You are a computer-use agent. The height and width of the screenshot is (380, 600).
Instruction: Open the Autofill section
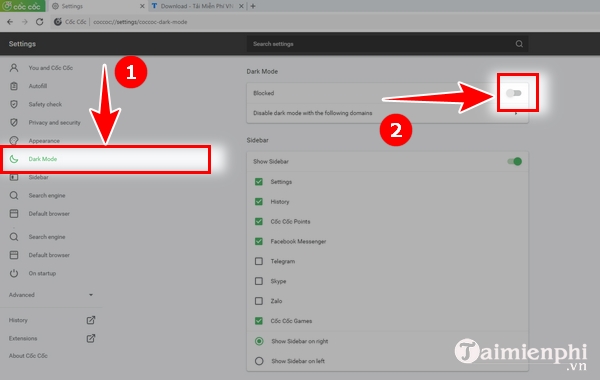click(38, 86)
